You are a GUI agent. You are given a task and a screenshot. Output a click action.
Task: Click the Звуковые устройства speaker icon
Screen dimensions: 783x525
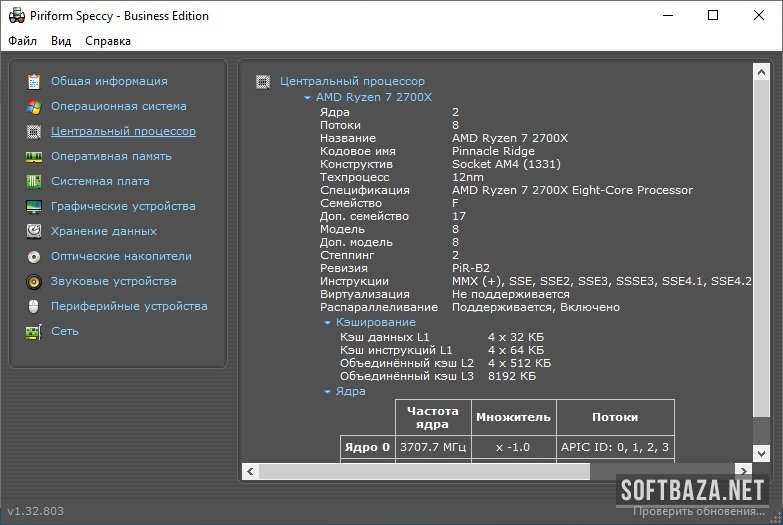(x=34, y=281)
